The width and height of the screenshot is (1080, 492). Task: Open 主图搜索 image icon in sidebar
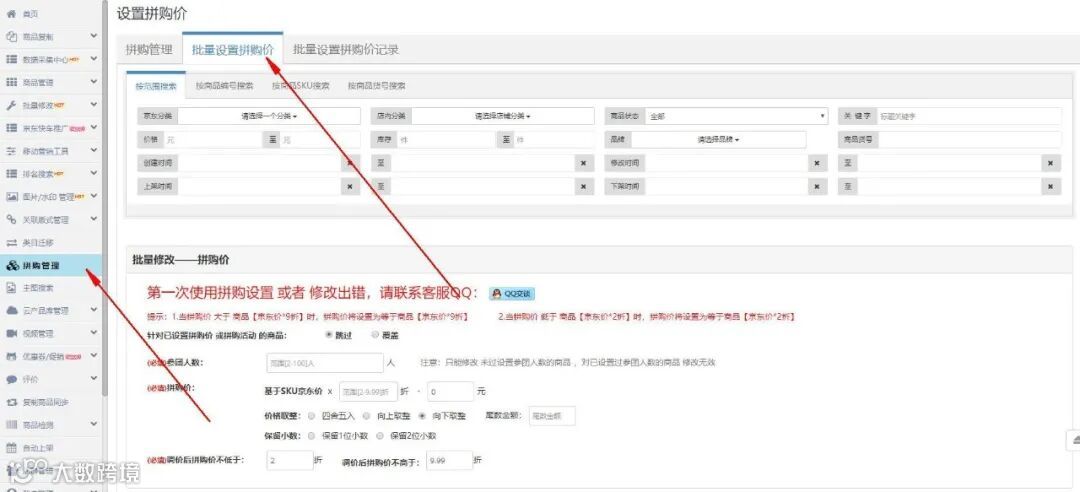11,287
